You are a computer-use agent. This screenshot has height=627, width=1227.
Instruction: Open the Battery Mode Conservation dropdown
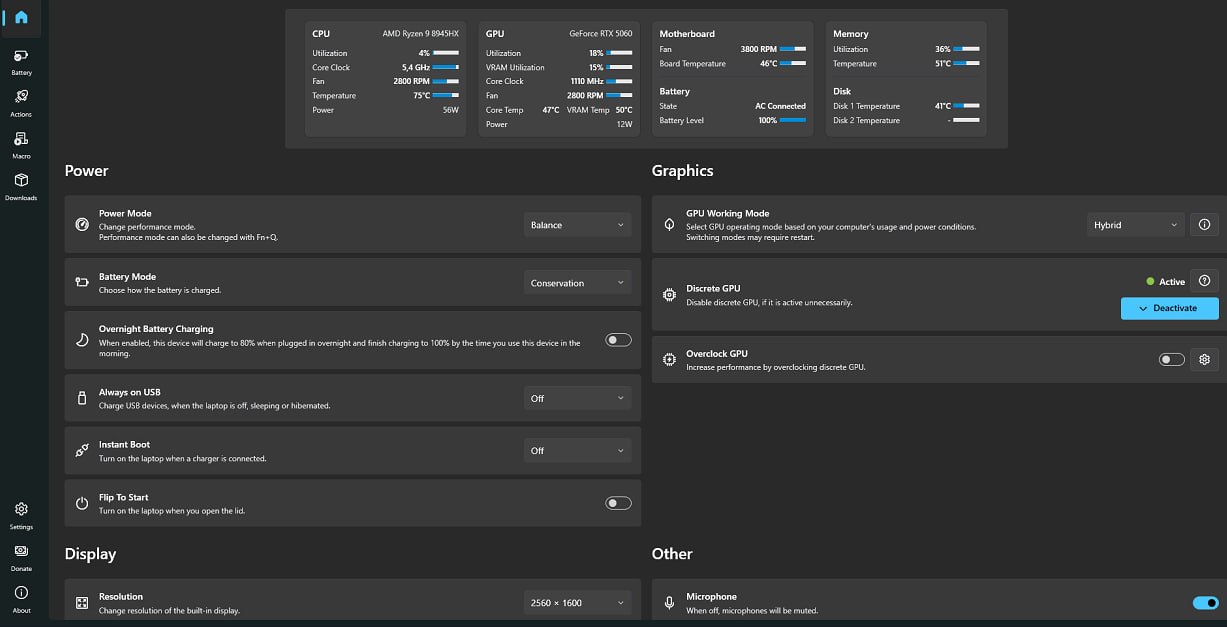[x=578, y=283]
